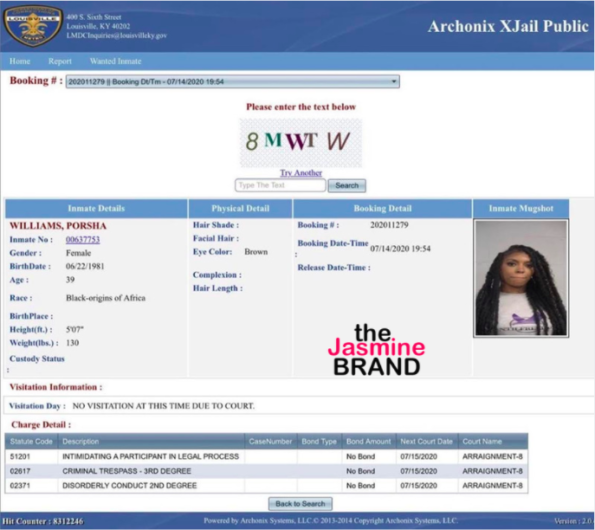Viewport: 595px width, 530px height.
Task: Click the Try Another captcha link
Action: (x=301, y=173)
